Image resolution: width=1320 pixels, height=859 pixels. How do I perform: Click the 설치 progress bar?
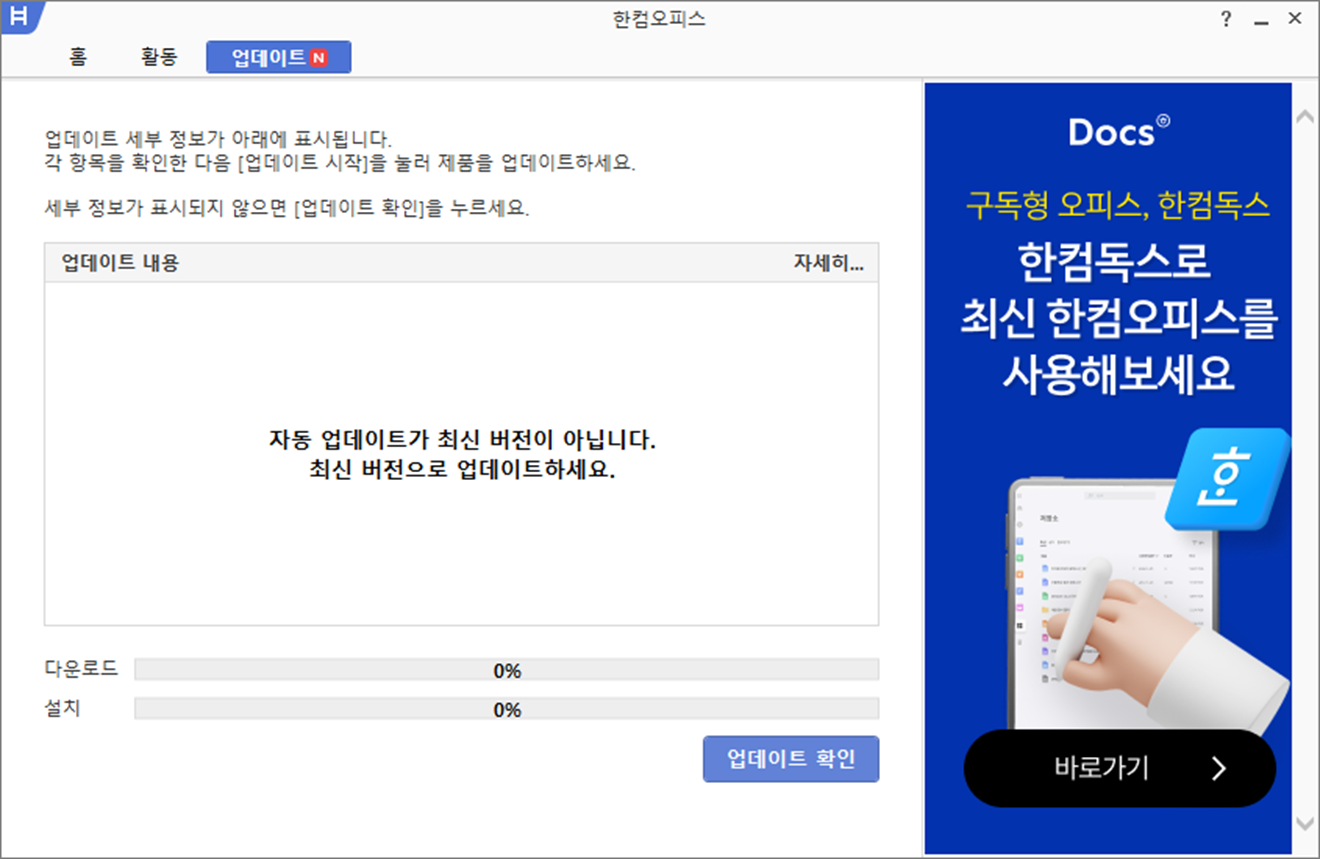(506, 709)
